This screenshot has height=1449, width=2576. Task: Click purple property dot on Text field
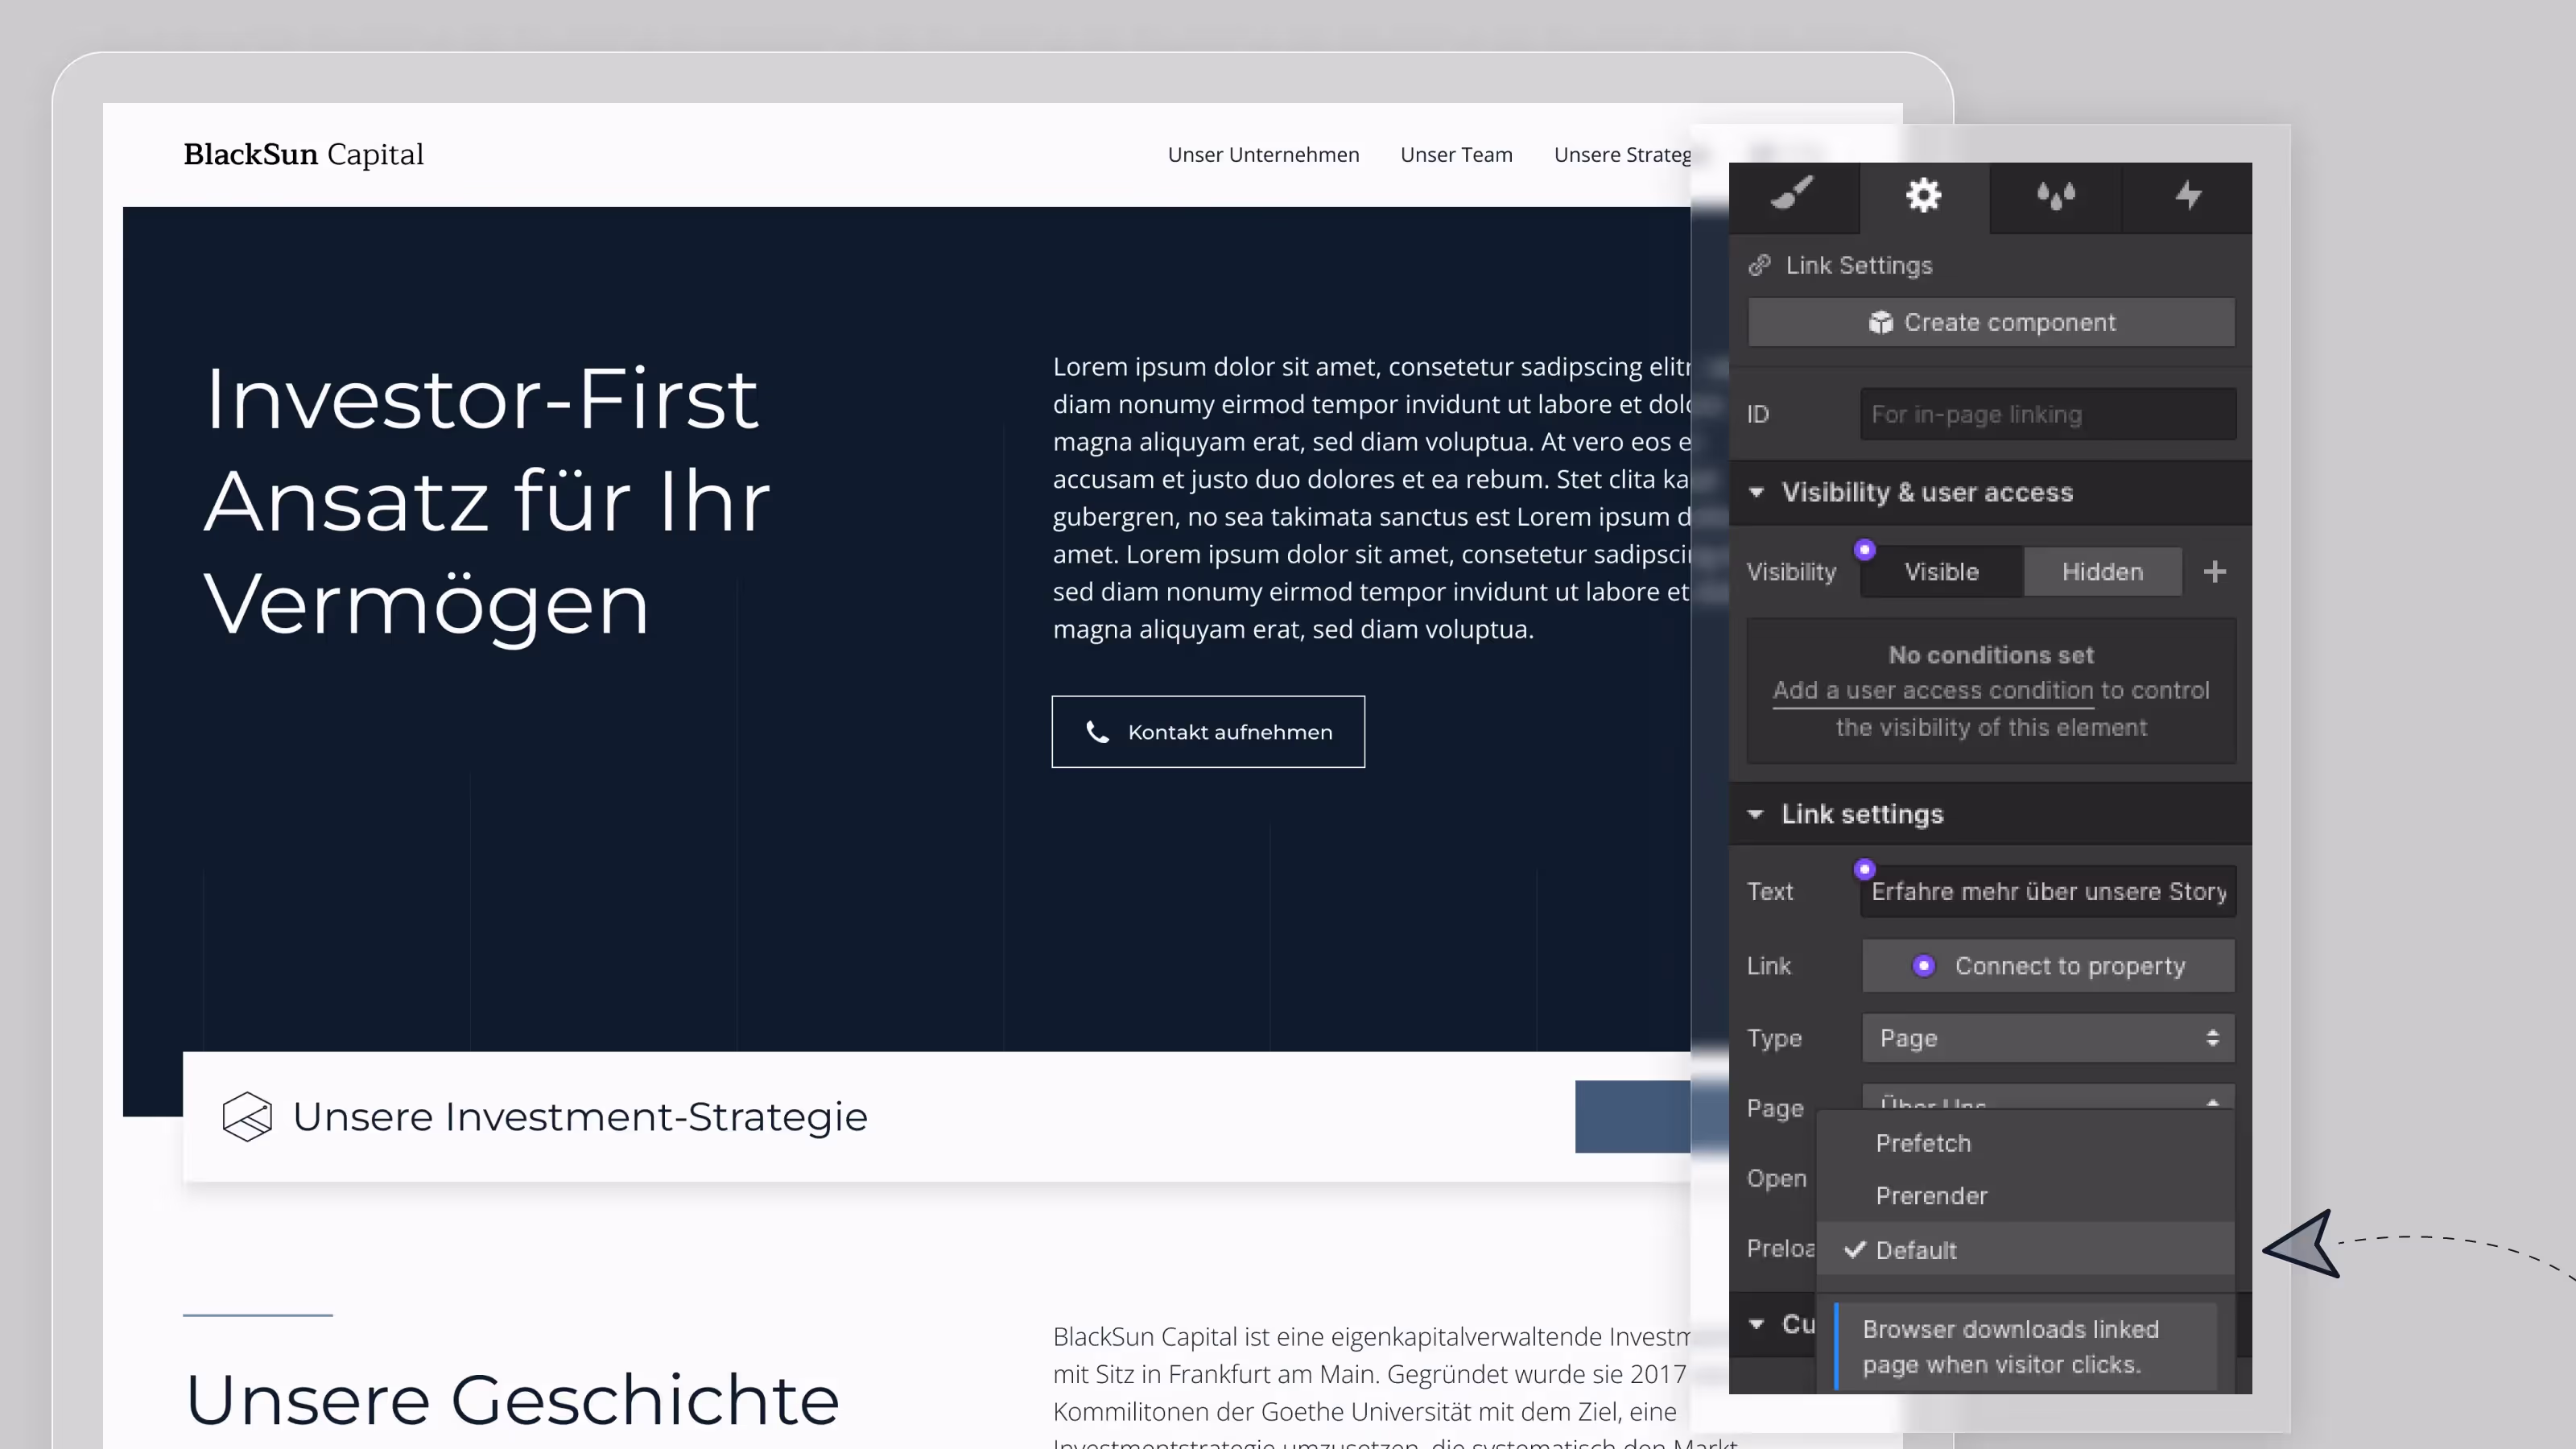(1865, 869)
